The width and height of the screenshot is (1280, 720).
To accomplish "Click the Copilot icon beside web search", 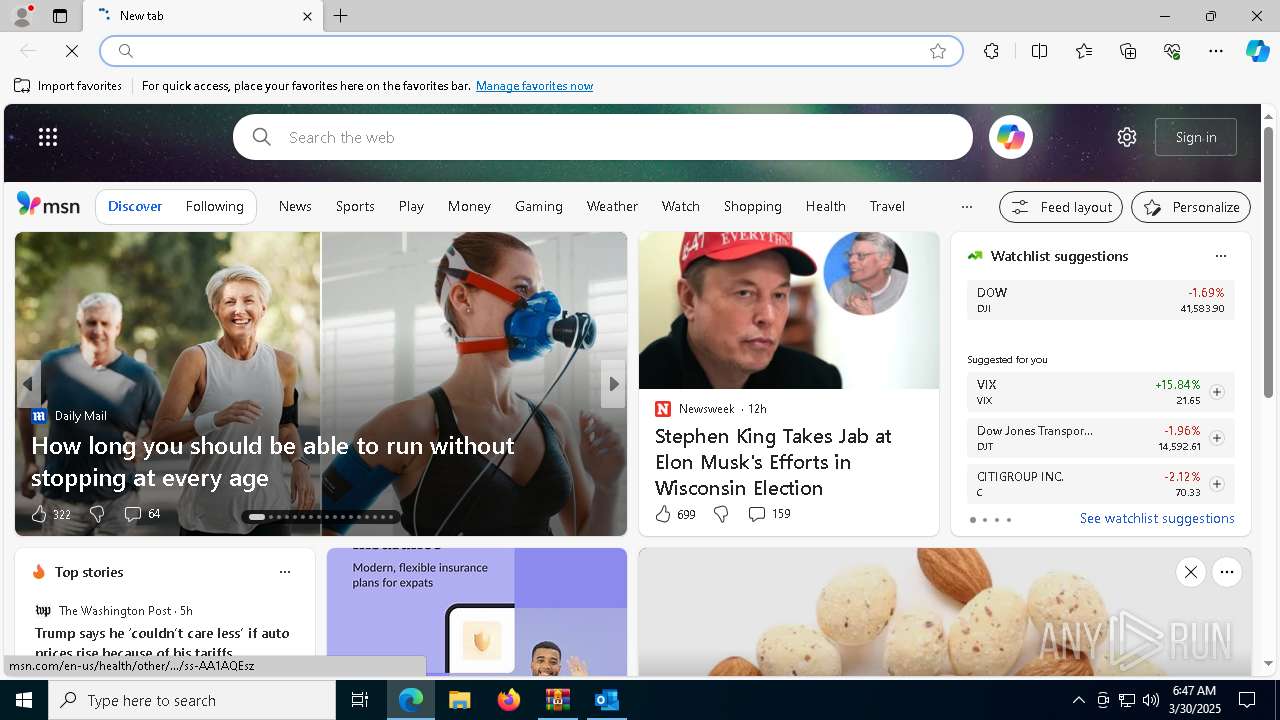I will 1010,137.
